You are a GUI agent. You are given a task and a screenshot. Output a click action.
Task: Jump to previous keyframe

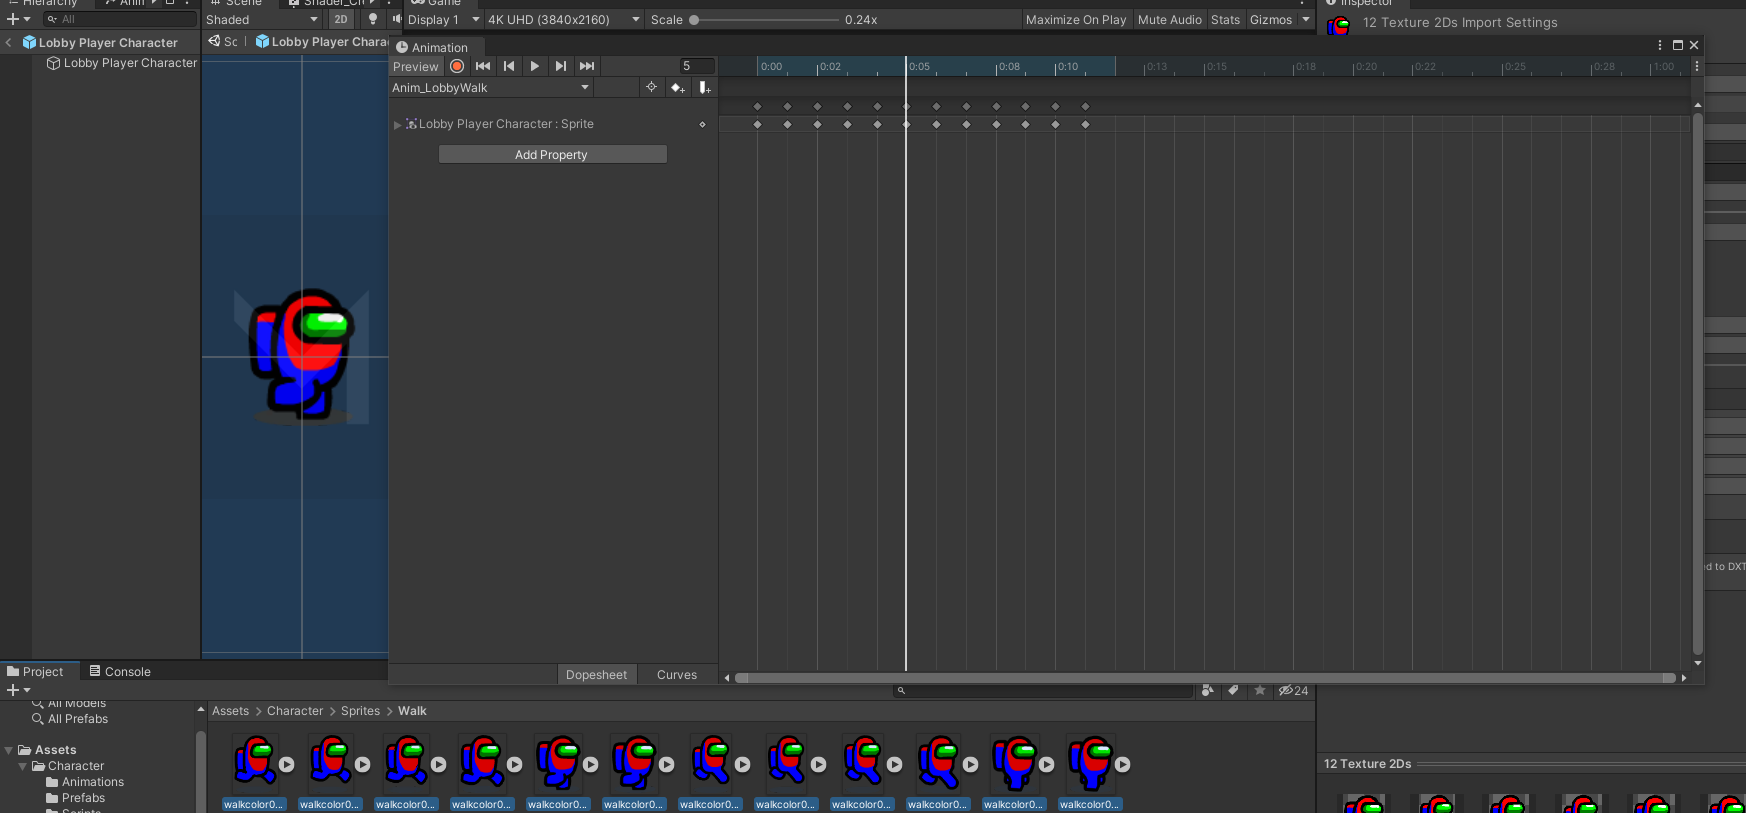(509, 66)
